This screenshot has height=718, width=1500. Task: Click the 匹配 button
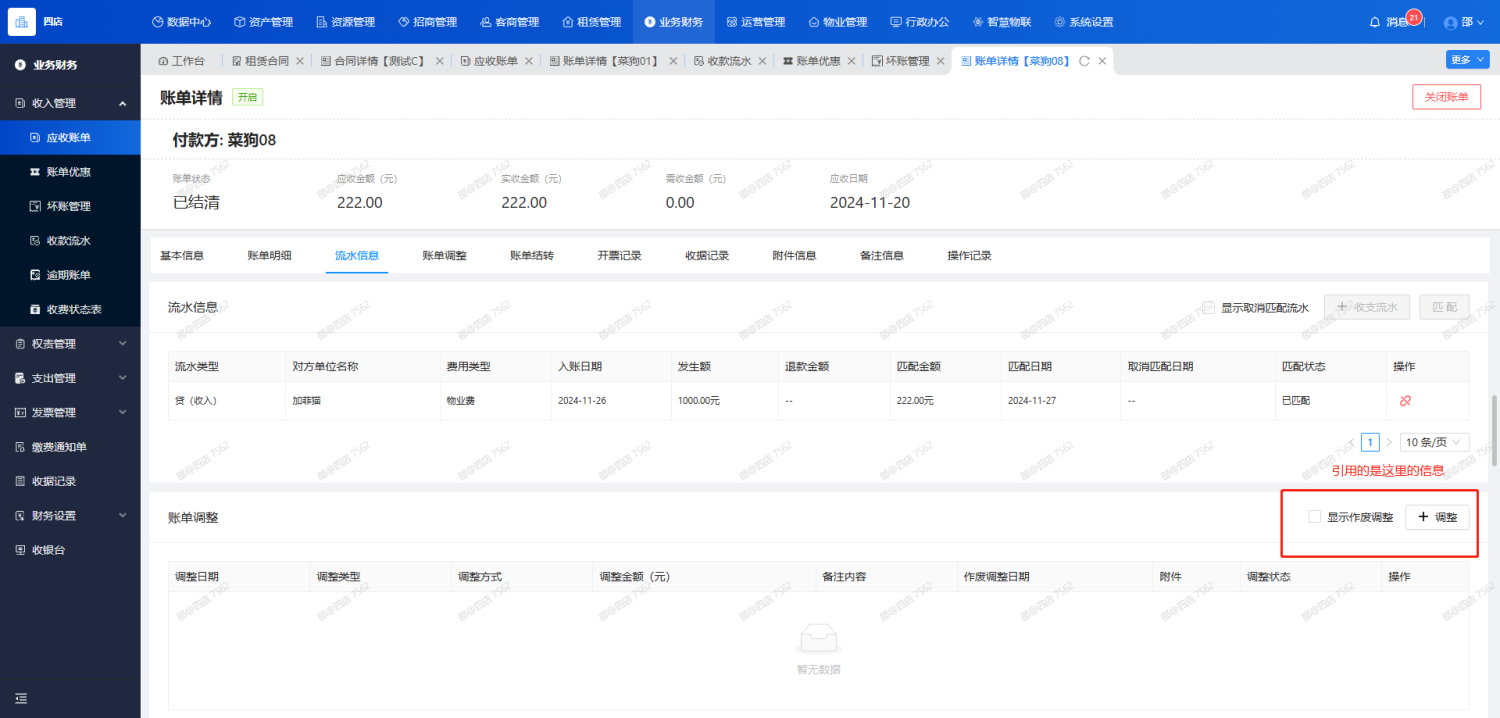pos(1444,307)
